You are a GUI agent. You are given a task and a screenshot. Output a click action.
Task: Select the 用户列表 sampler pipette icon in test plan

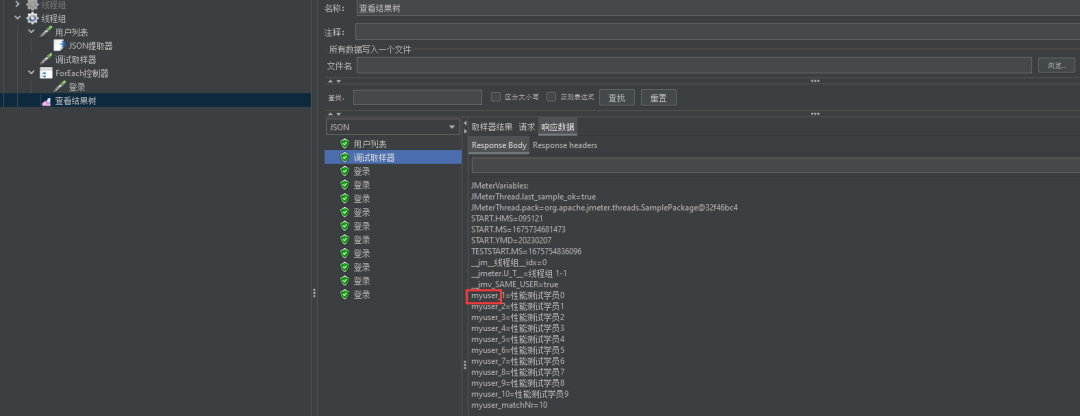tap(45, 32)
